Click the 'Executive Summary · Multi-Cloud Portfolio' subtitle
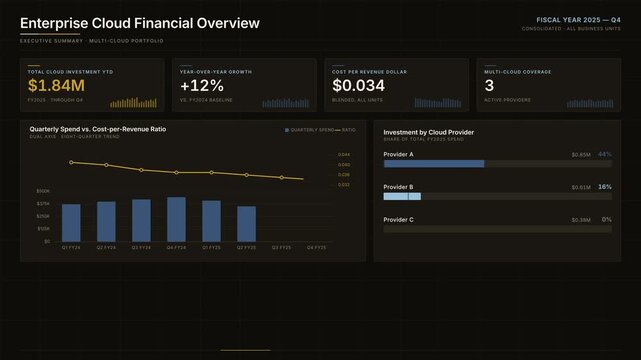The image size is (641, 360). [x=92, y=41]
